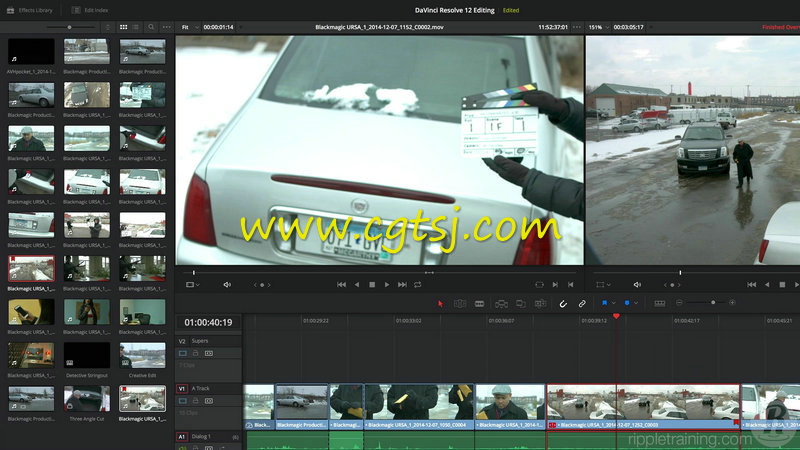Set mark out point in source viewer

[570, 285]
